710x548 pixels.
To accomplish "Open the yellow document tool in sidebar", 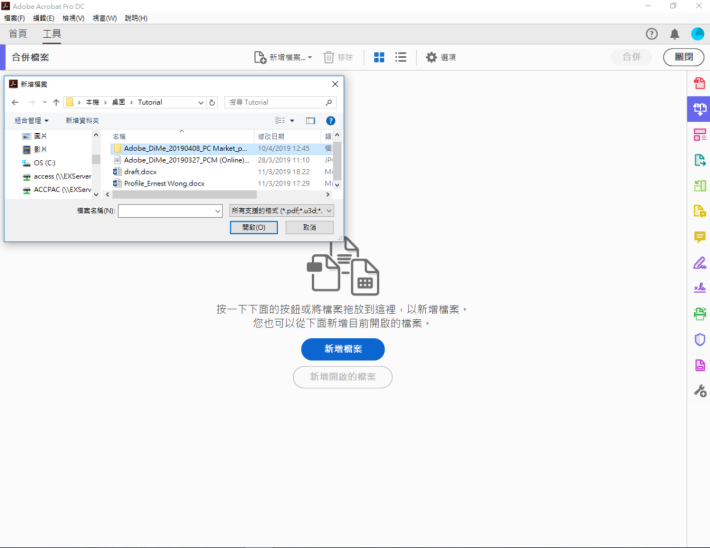I will (x=700, y=211).
